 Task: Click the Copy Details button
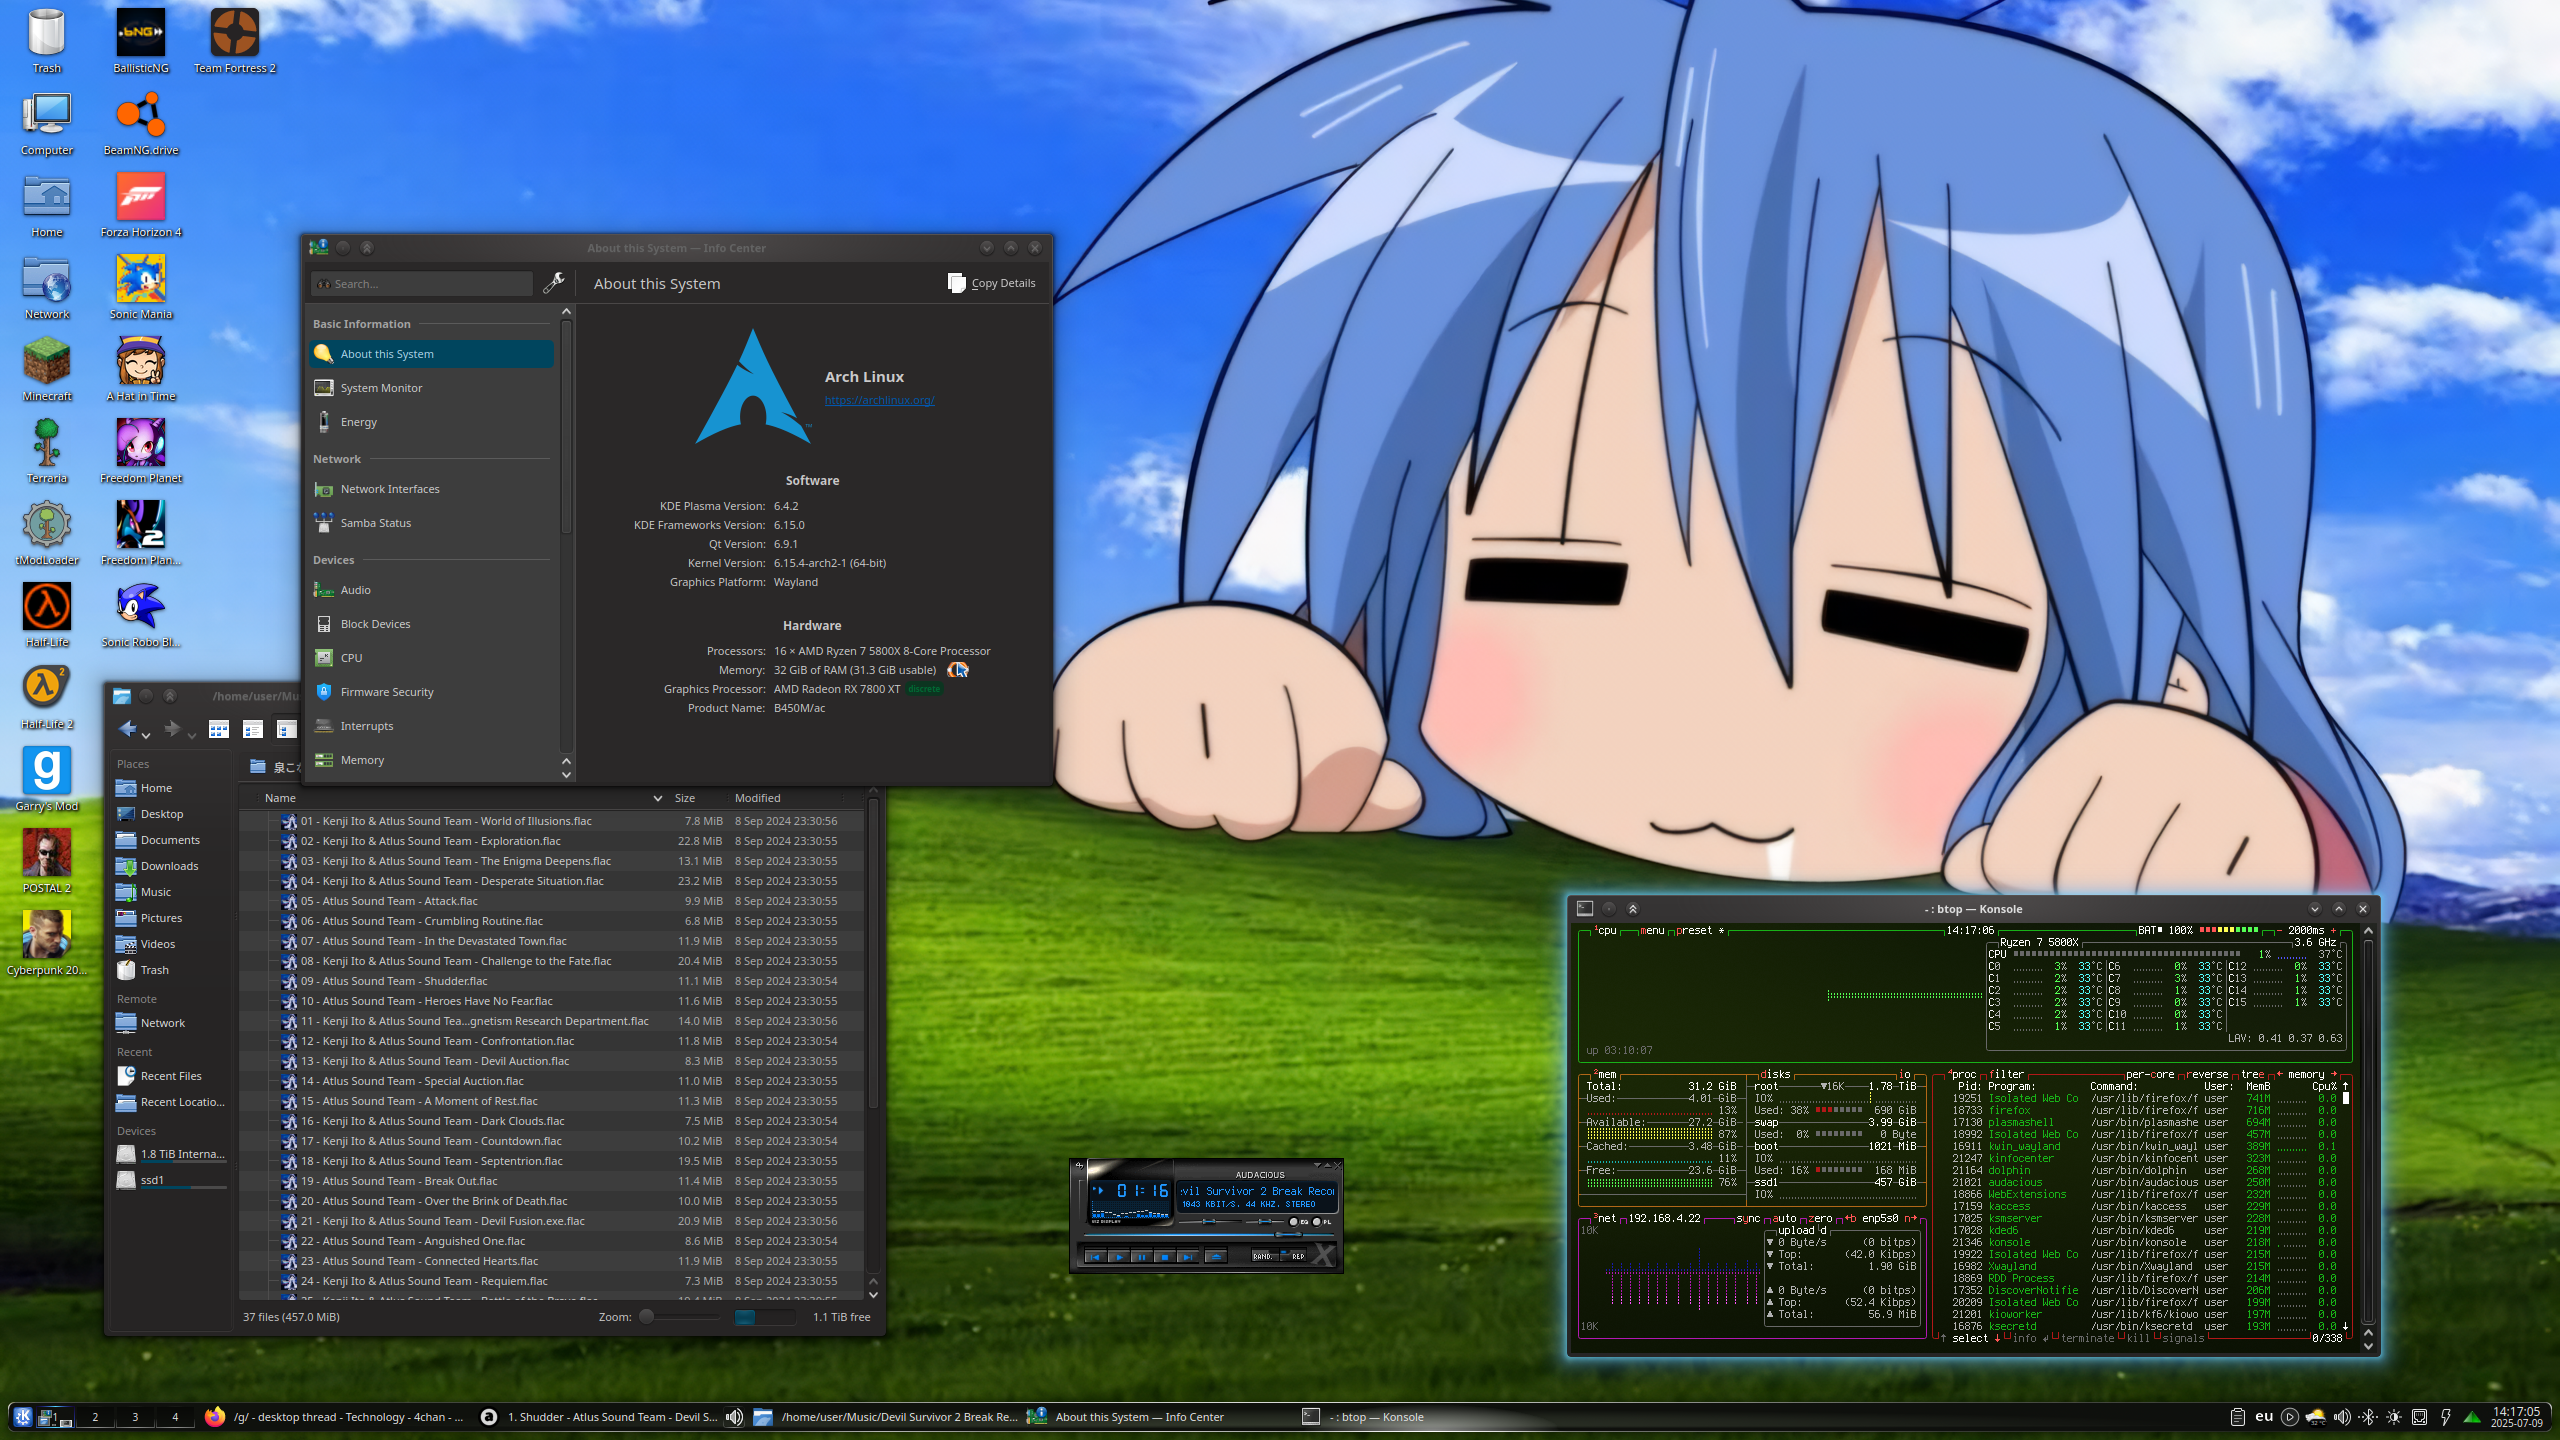click(992, 283)
